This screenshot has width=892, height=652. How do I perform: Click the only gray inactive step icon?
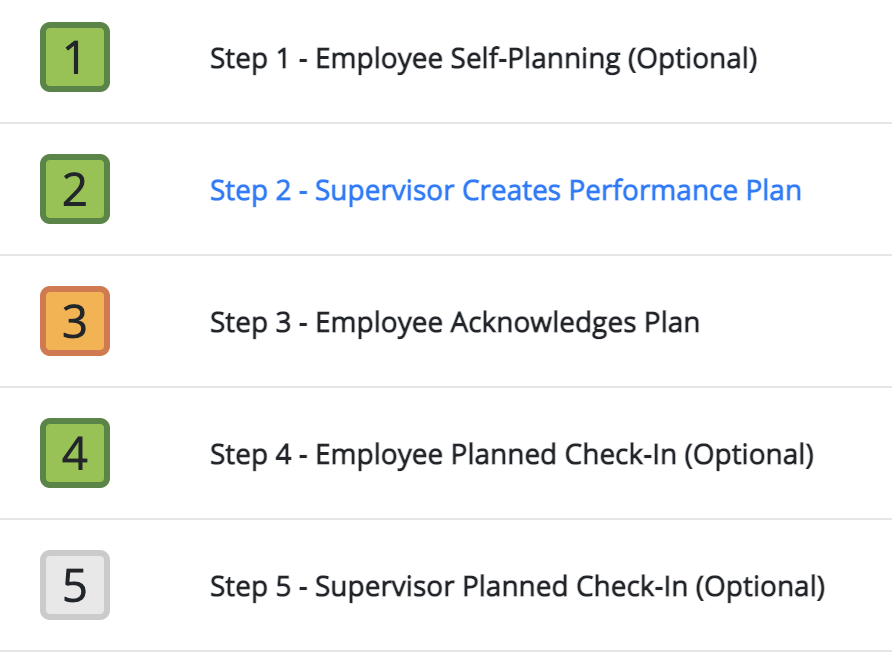point(75,585)
